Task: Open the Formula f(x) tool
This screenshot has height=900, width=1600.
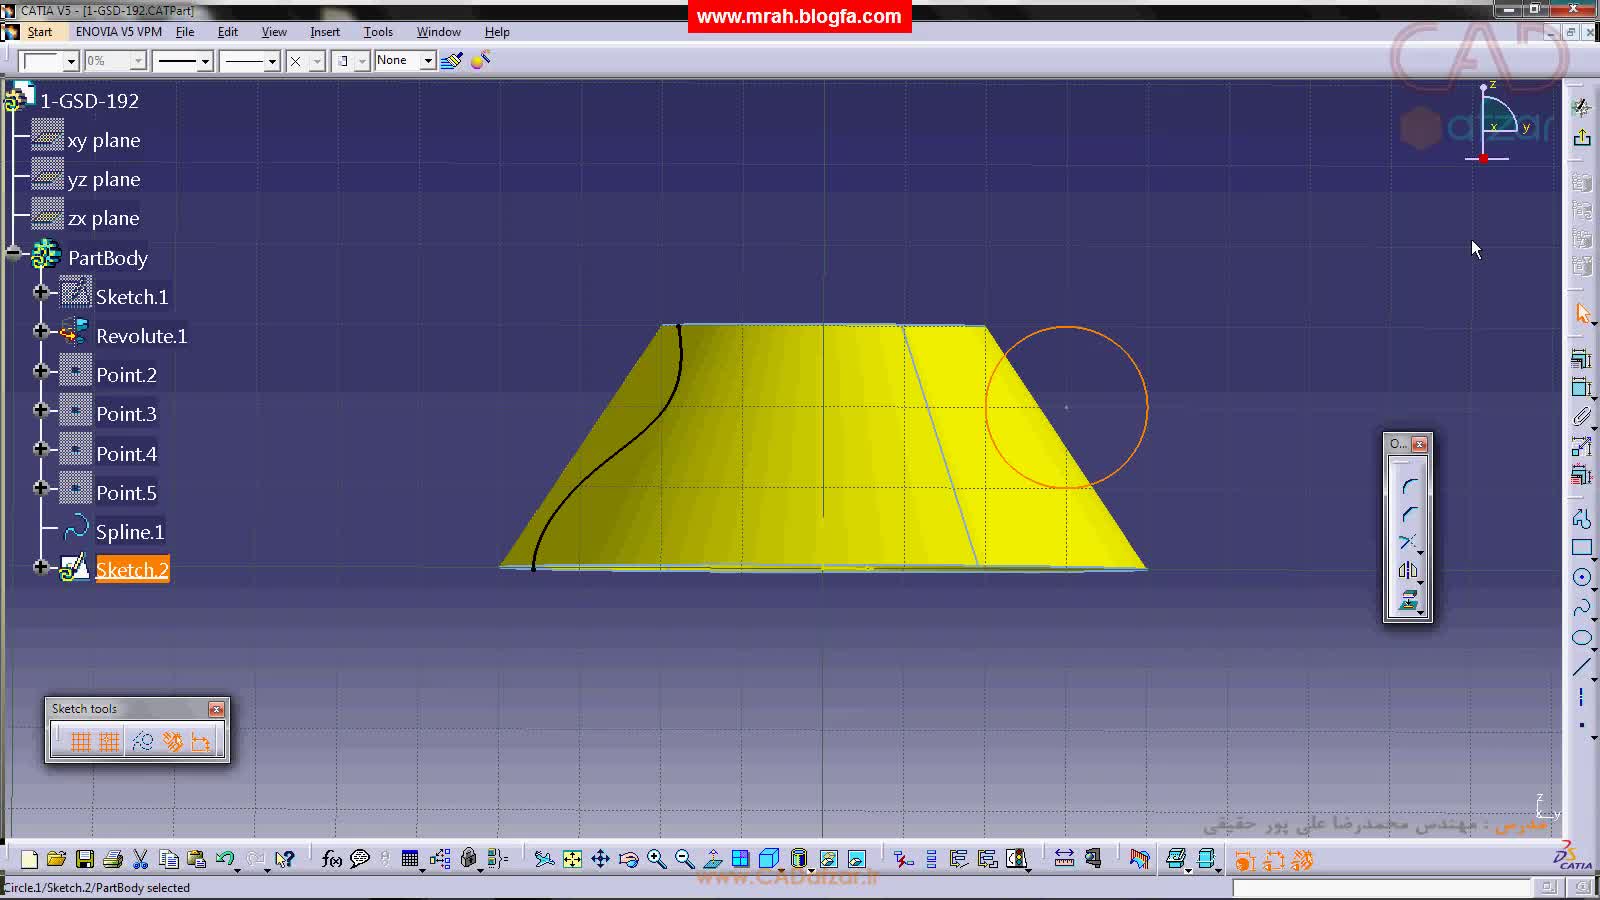Action: 332,859
